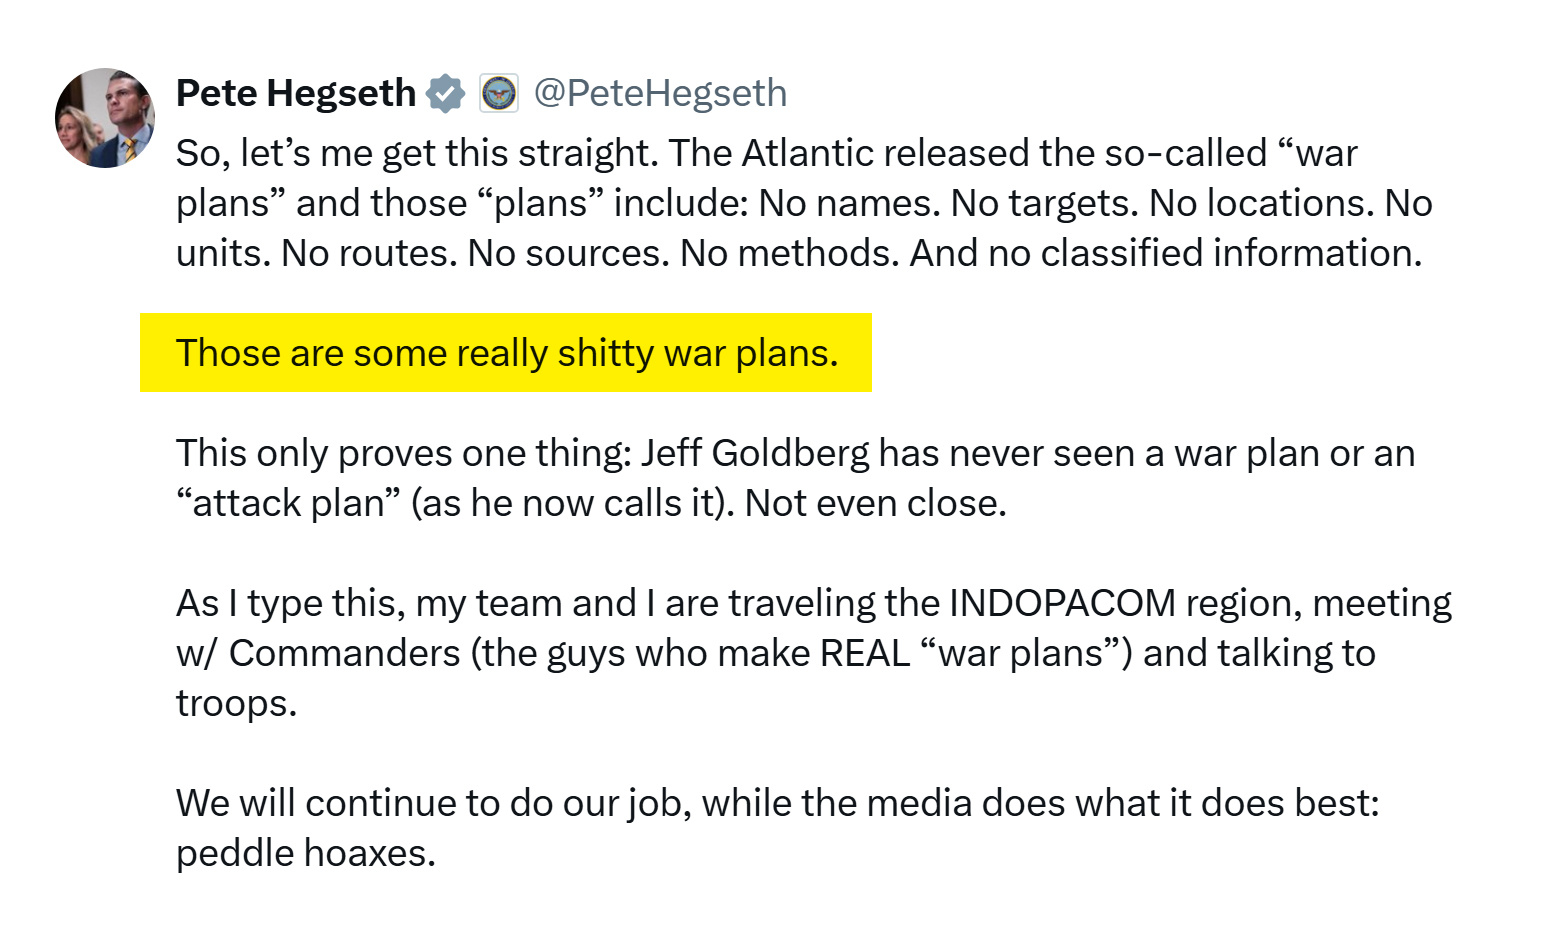Click the blue verified checkmark badge
1541x940 pixels.
click(x=446, y=93)
